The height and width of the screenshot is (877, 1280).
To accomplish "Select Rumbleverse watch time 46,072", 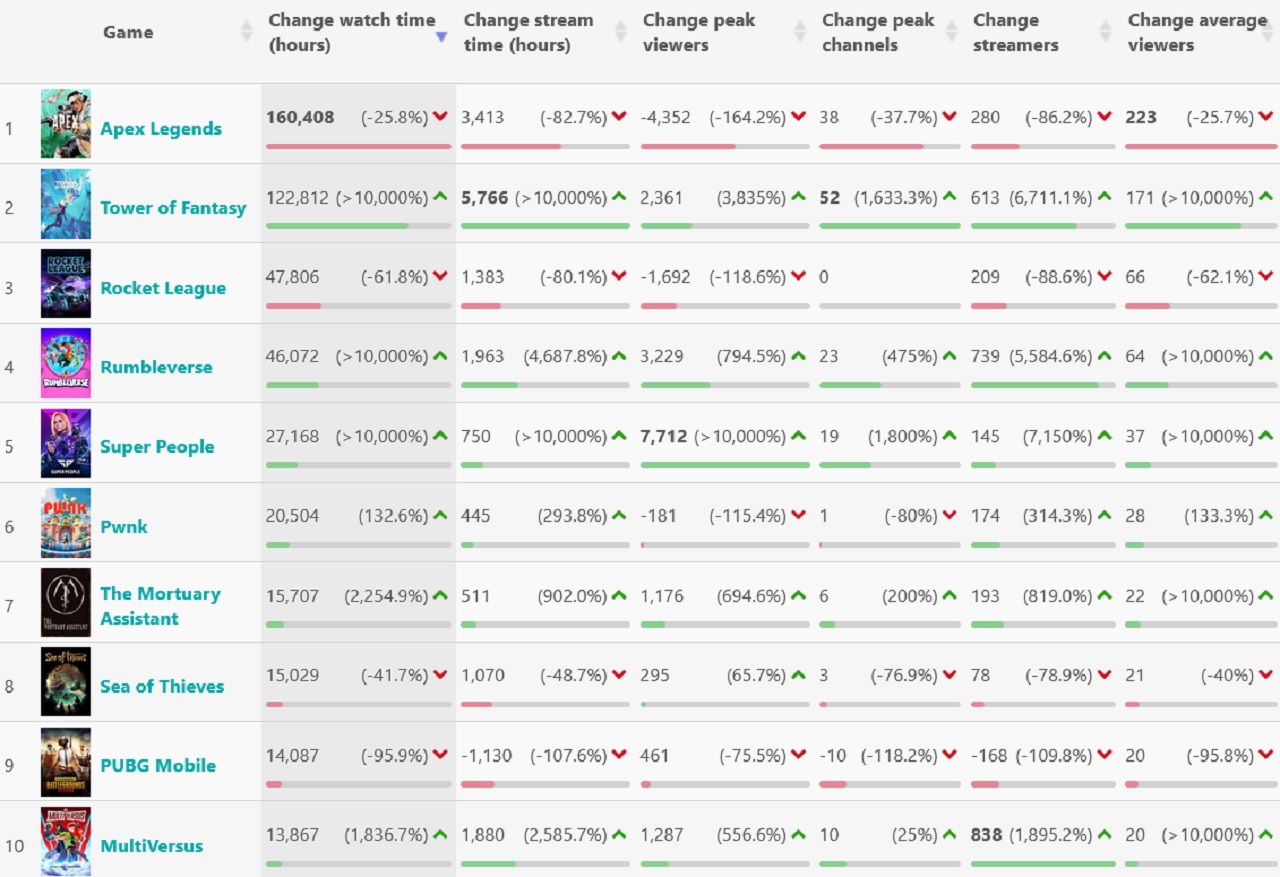I will pyautogui.click(x=292, y=356).
